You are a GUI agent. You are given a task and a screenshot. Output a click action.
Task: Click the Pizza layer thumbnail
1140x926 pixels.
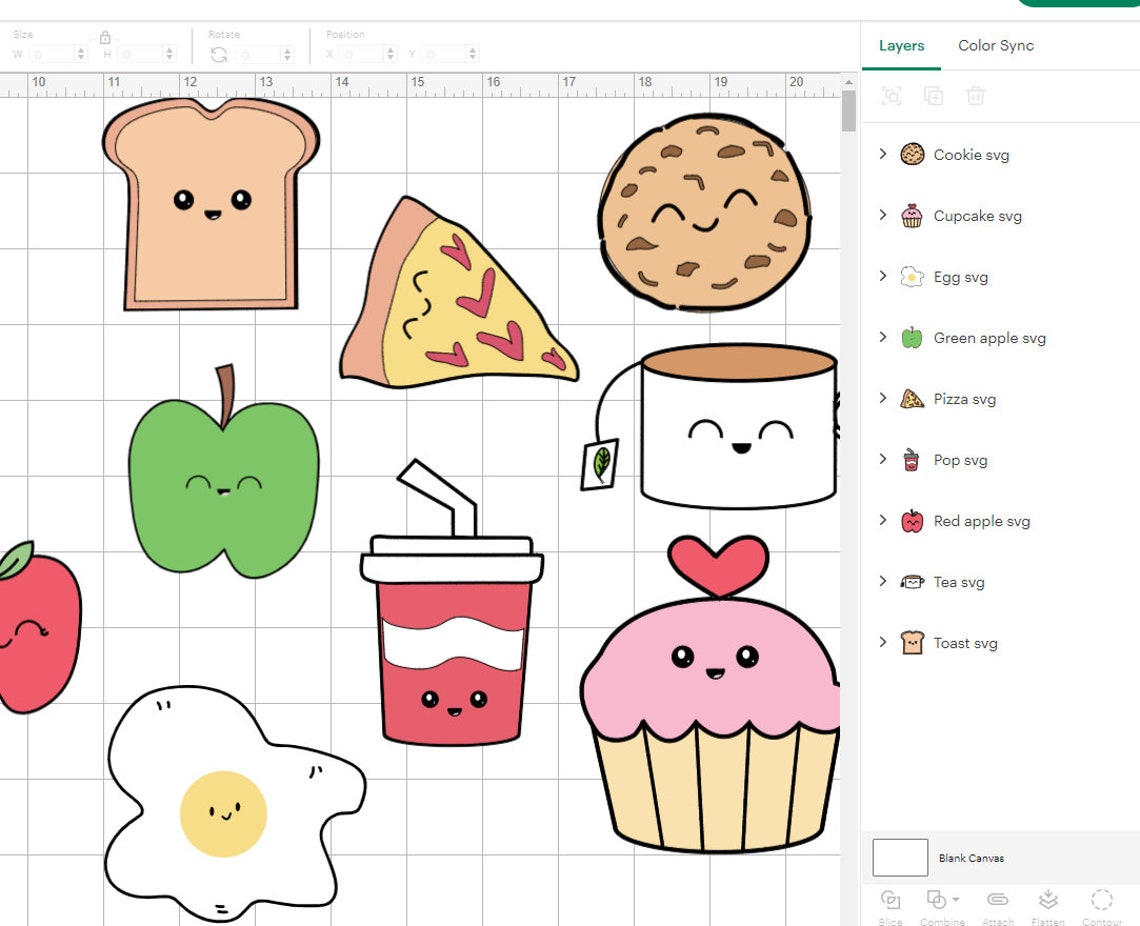[x=912, y=398]
